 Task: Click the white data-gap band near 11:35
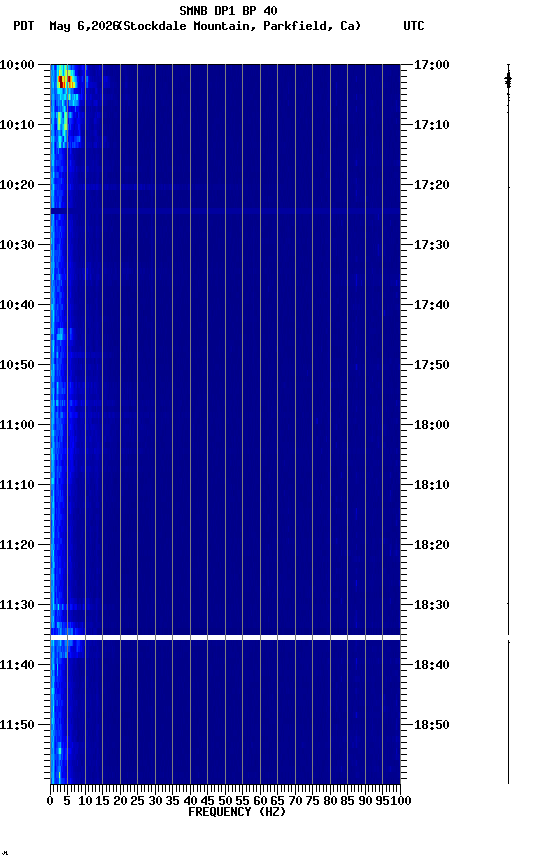click(225, 638)
